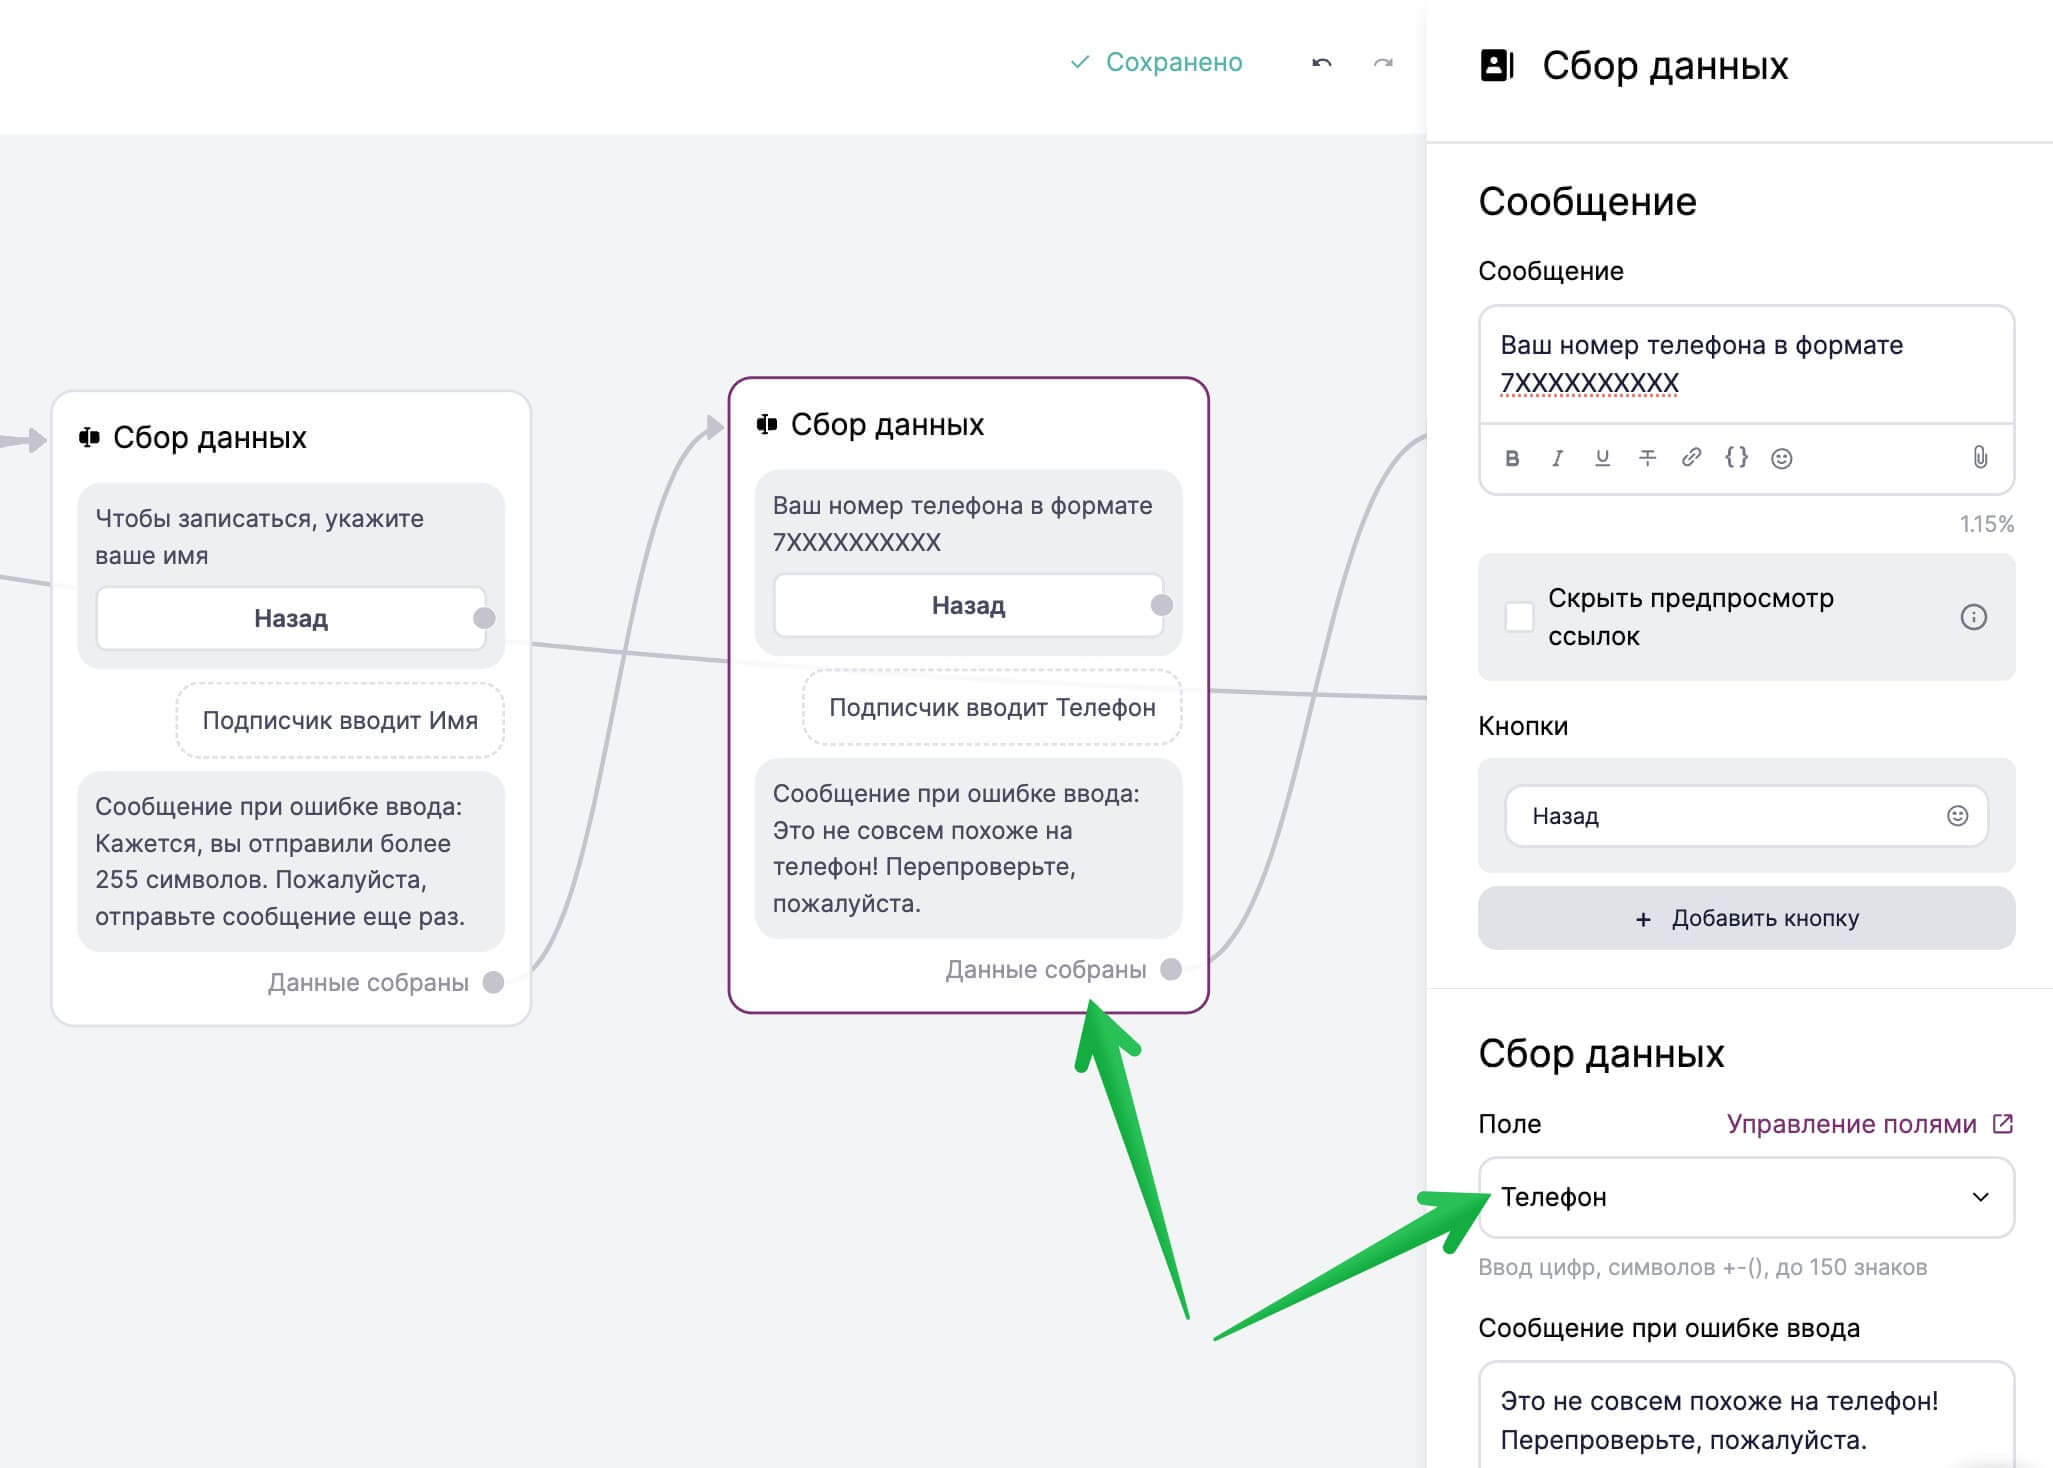The height and width of the screenshot is (1468, 2053).
Task: Click the Назад button in the name node
Action: pyautogui.click(x=291, y=618)
